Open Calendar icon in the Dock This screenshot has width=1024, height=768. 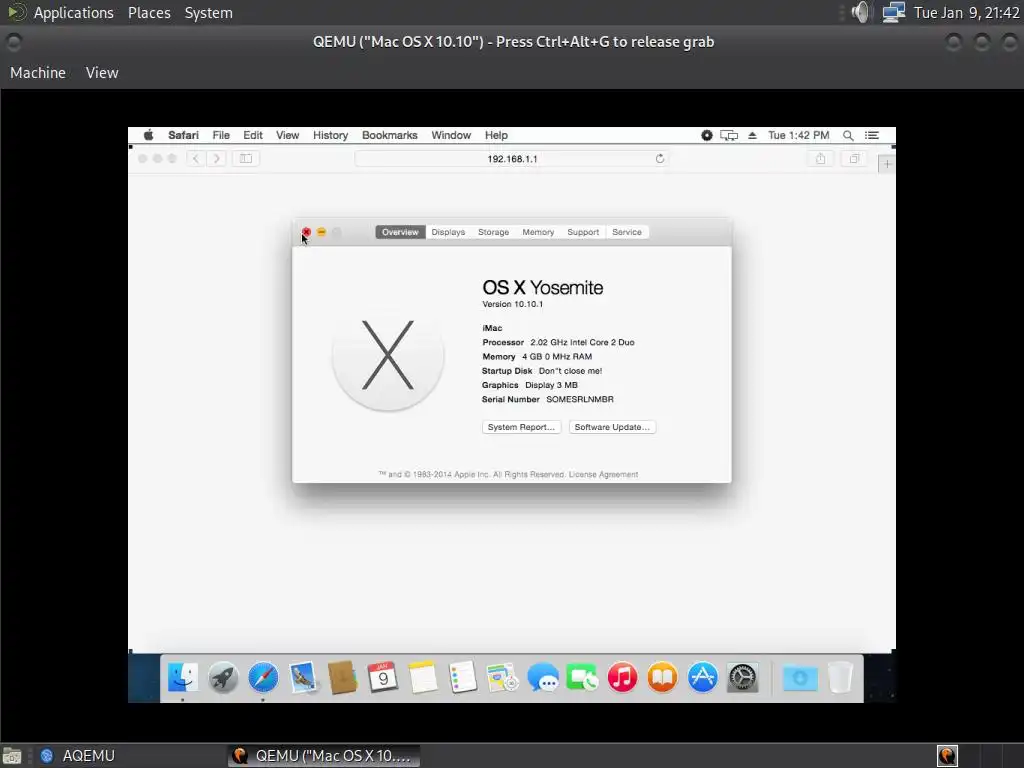383,677
